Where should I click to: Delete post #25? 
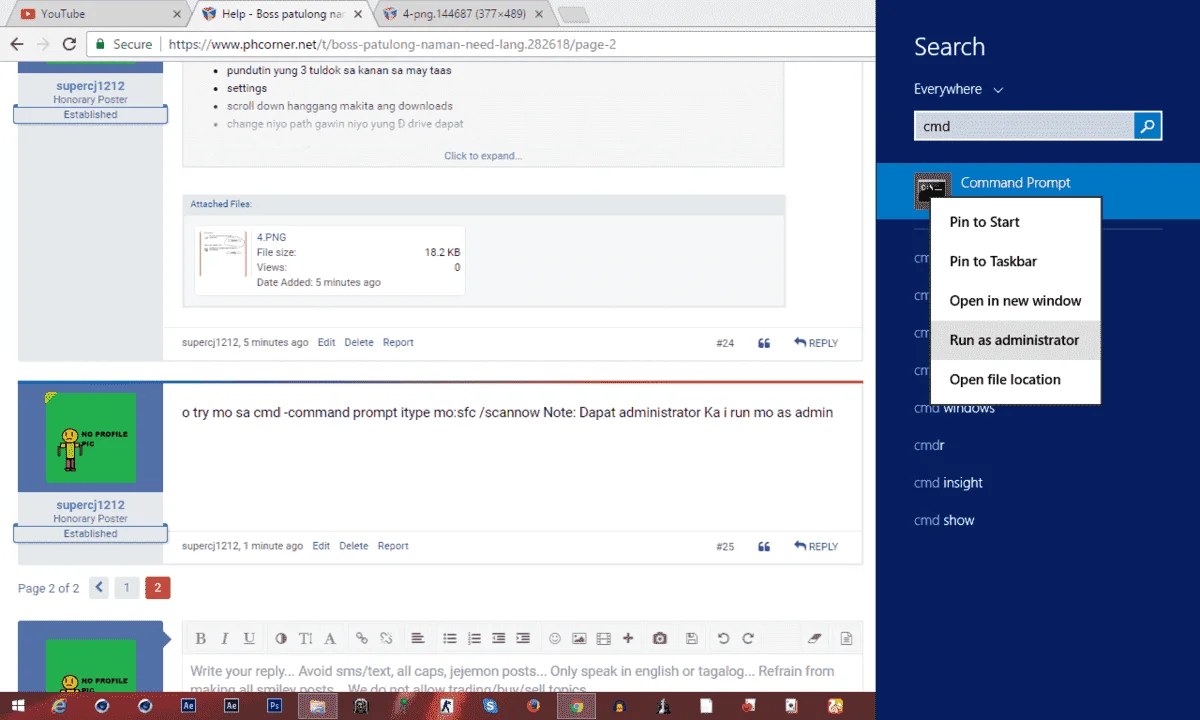353,546
